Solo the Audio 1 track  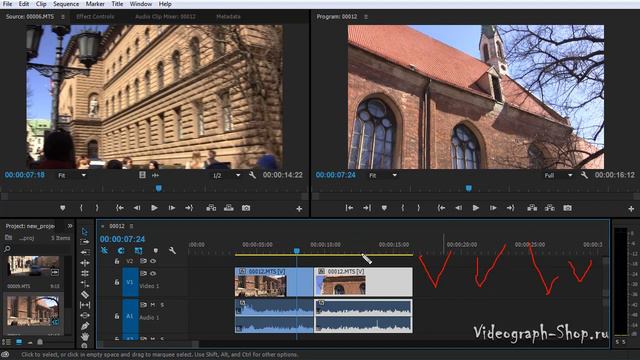tap(162, 304)
